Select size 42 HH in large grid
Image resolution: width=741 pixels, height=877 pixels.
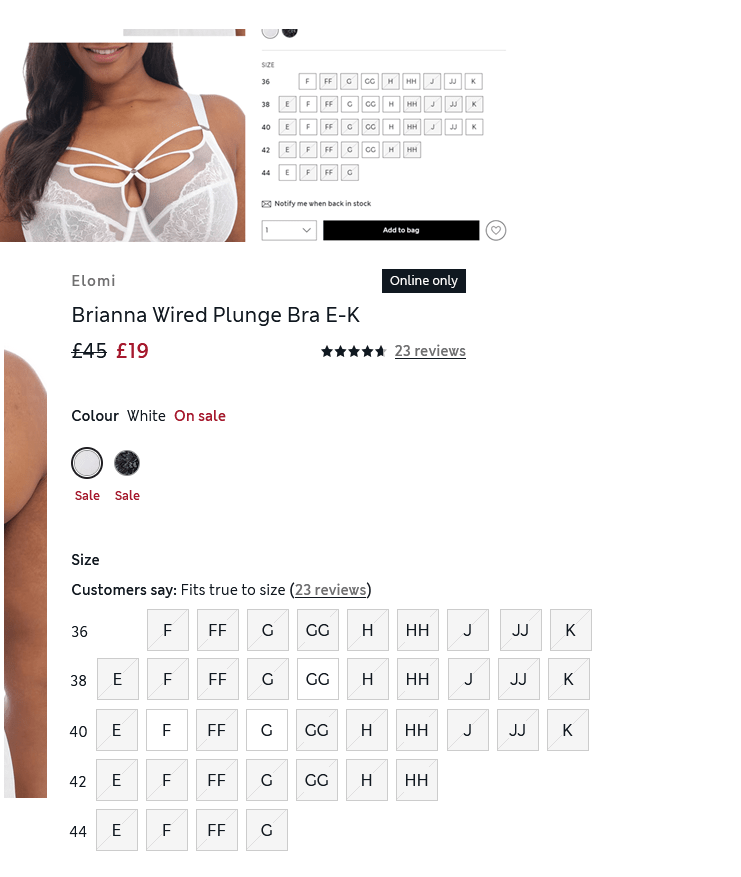(417, 780)
